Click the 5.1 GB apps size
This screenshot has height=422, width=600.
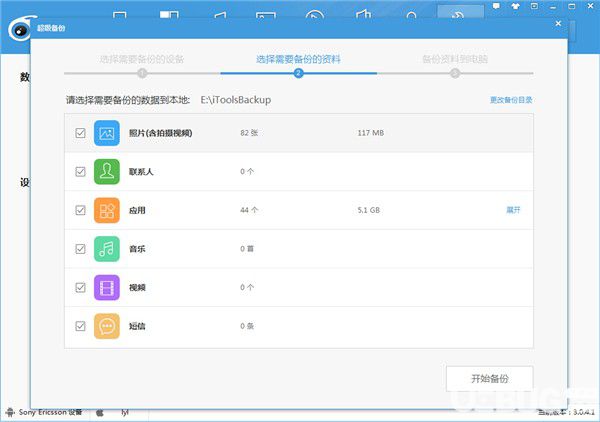tap(368, 210)
